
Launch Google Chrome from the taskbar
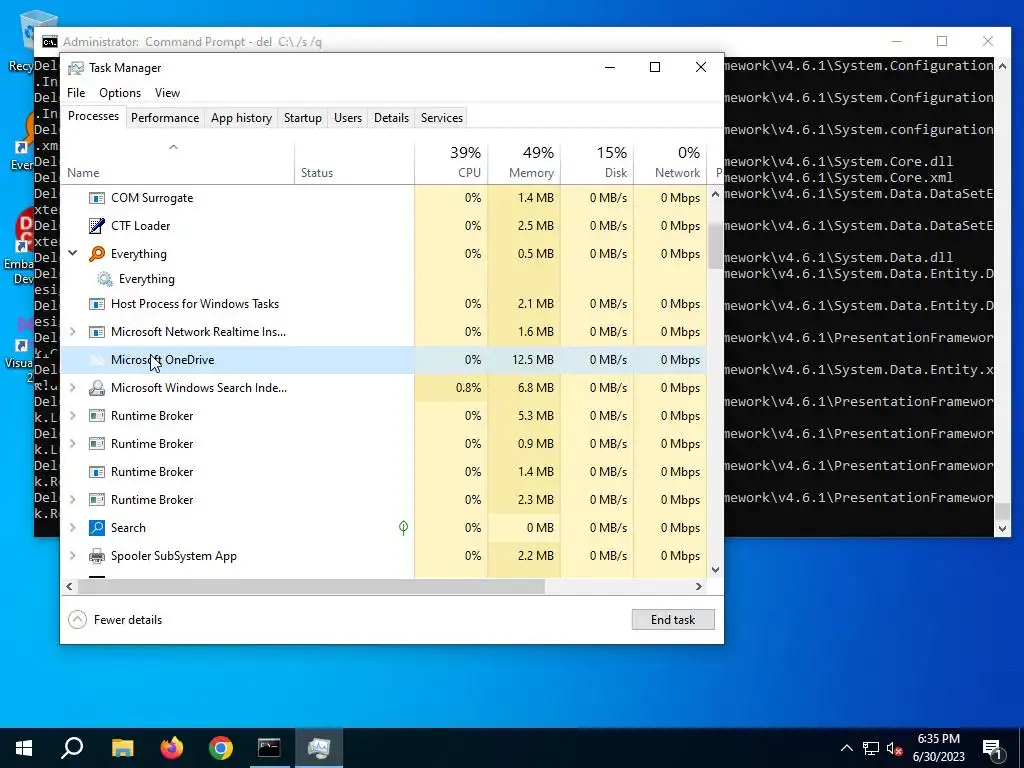[221, 748]
